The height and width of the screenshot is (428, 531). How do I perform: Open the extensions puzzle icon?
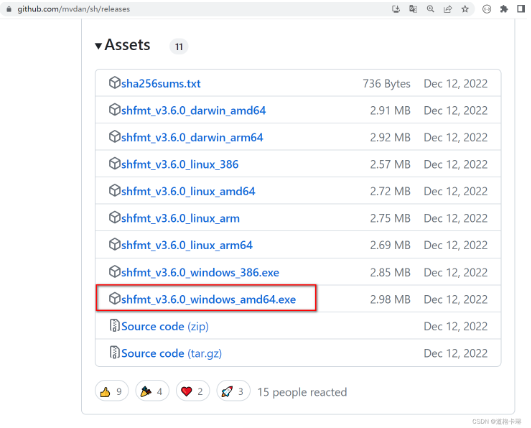pyautogui.click(x=504, y=9)
